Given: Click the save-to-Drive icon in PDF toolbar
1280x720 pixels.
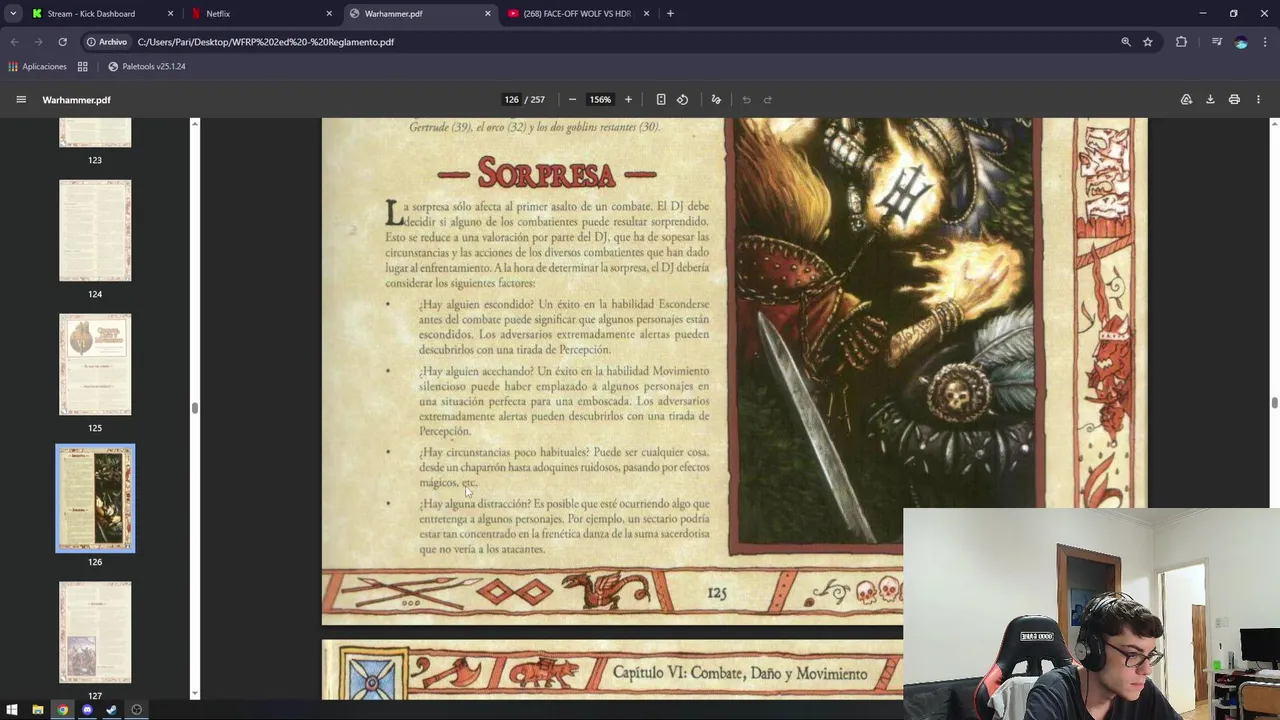Looking at the screenshot, I should (1186, 99).
